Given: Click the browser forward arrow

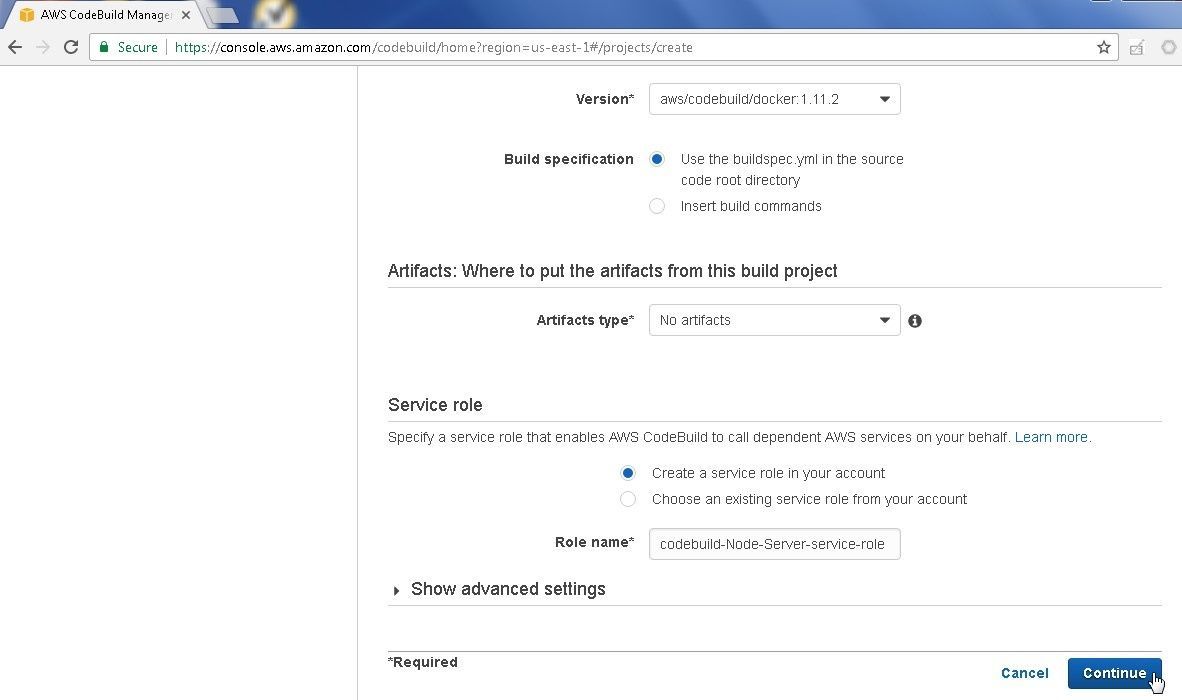Looking at the screenshot, I should coord(43,47).
